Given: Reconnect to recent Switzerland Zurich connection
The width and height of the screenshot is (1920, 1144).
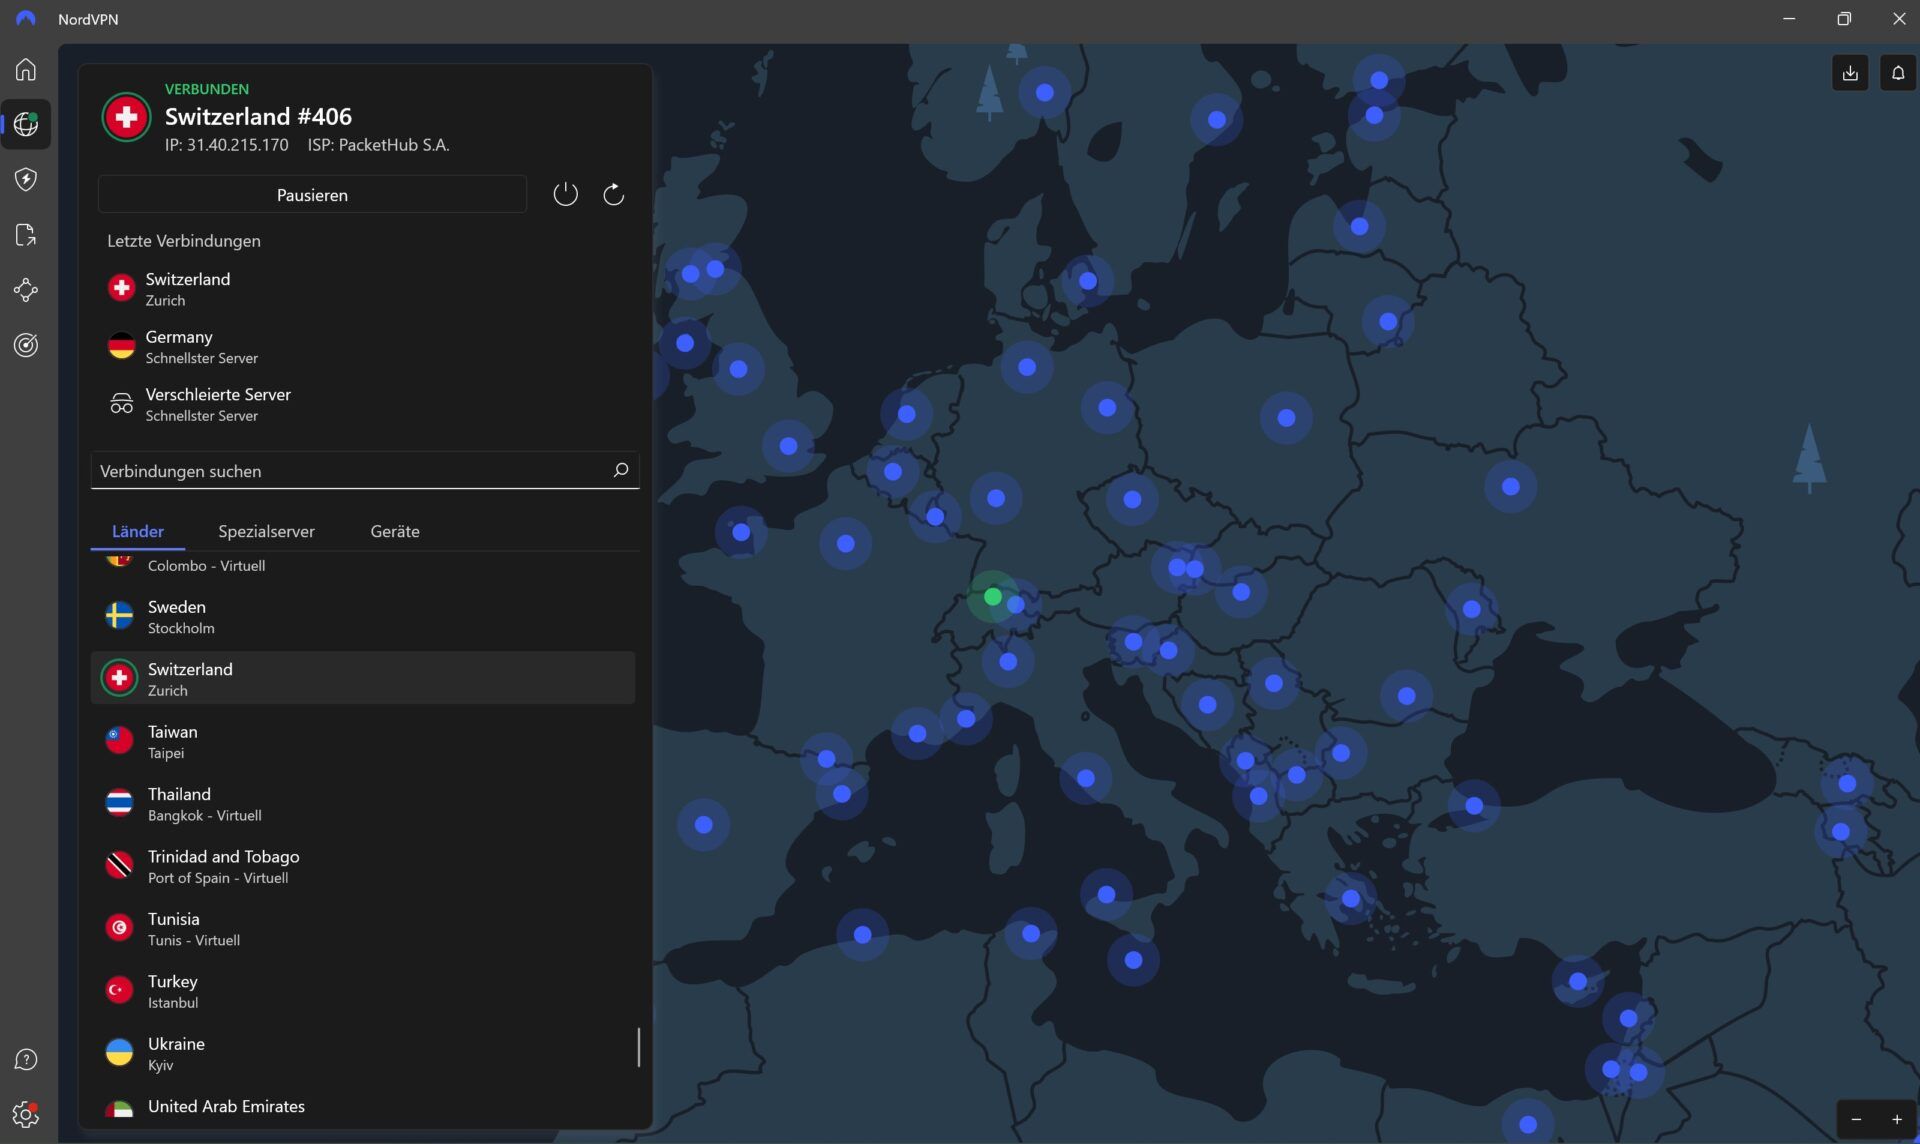Looking at the screenshot, I should click(x=365, y=289).
